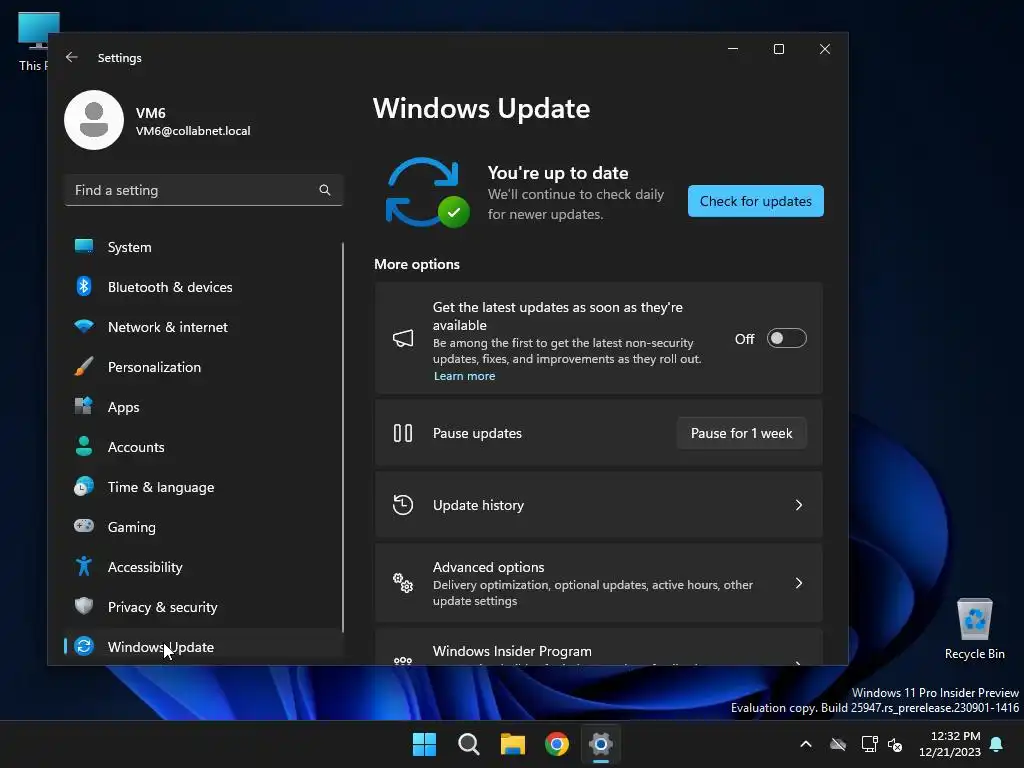Open clock and date in taskbar
This screenshot has height=768, width=1024.
click(x=950, y=744)
